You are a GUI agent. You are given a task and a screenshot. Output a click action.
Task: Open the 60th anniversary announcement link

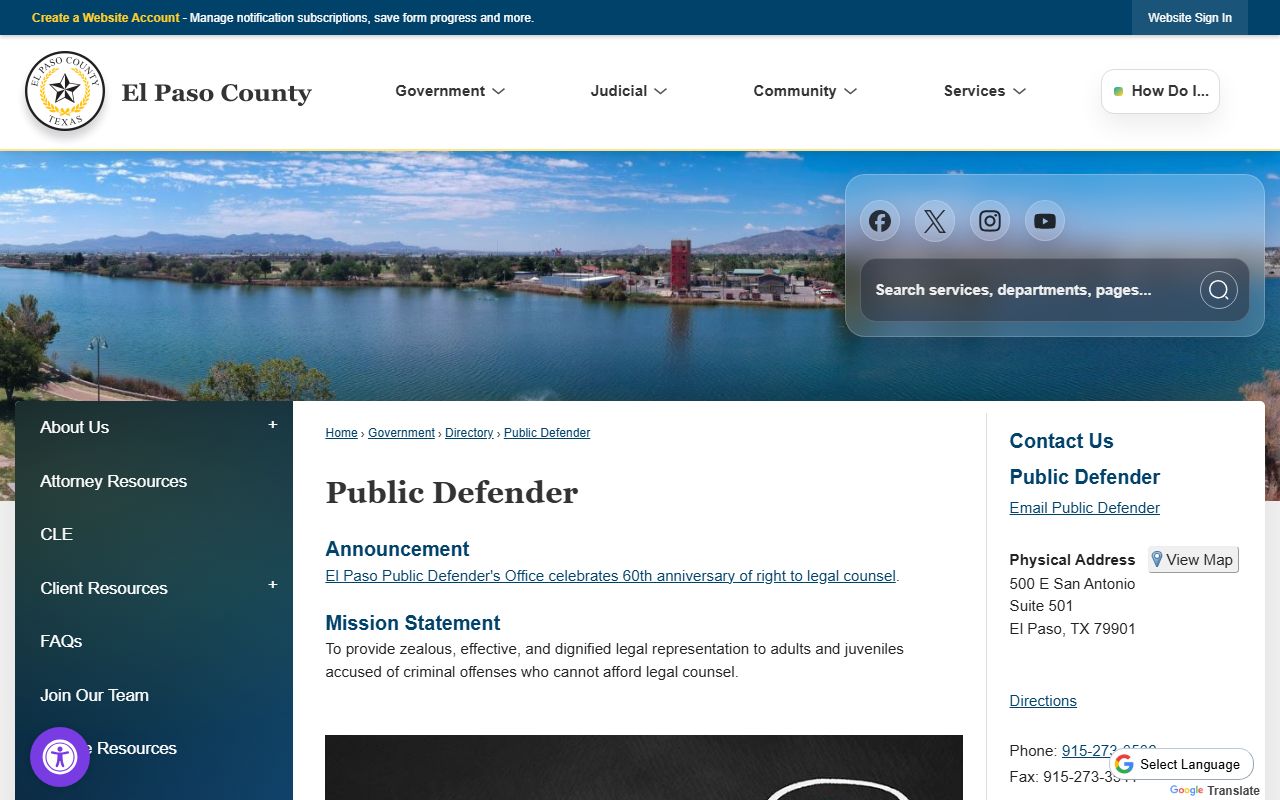point(611,576)
